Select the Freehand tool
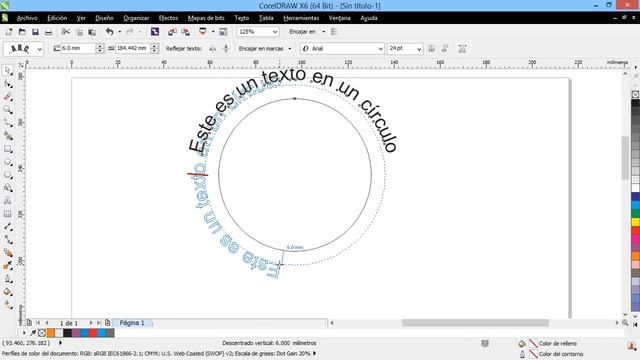 tap(7, 122)
